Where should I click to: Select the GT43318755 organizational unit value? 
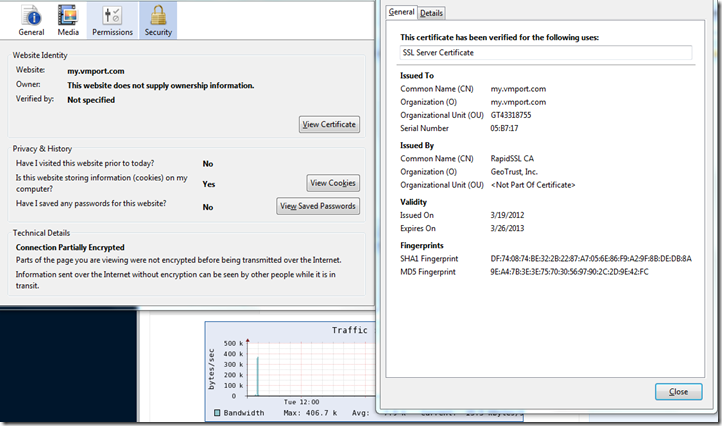511,115
